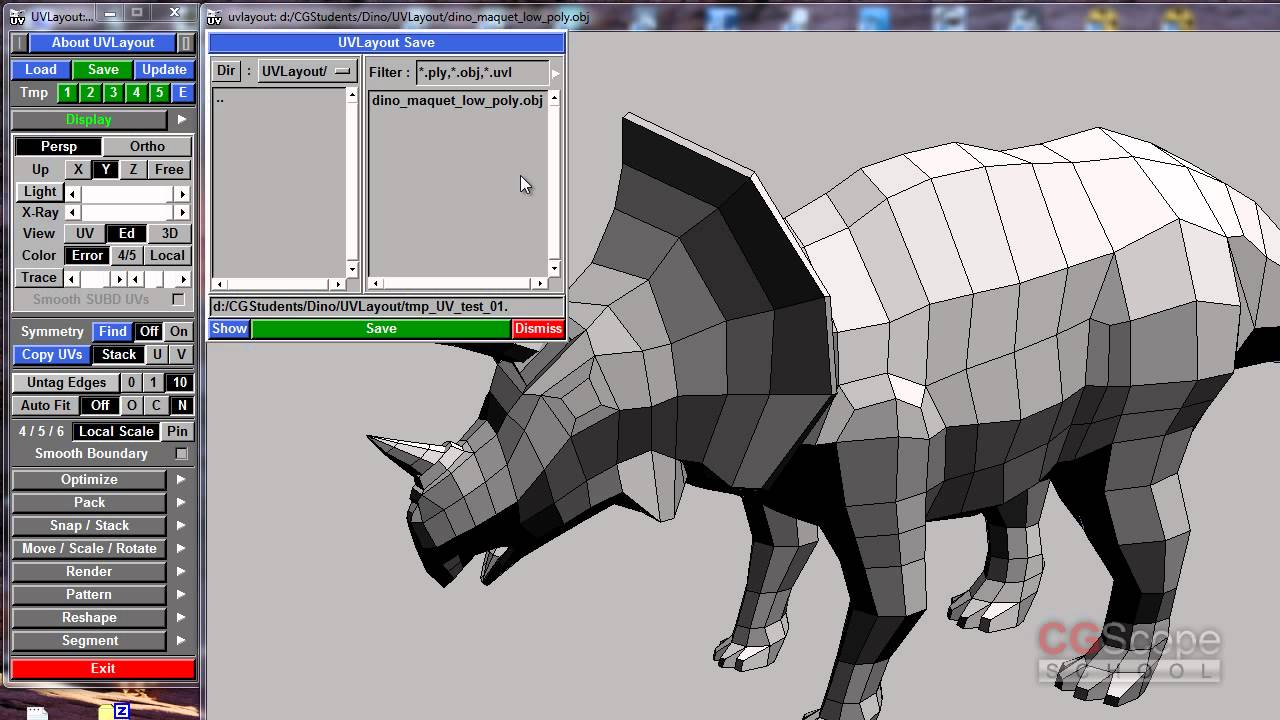Set Untag Edges value to 0

[x=131, y=383]
